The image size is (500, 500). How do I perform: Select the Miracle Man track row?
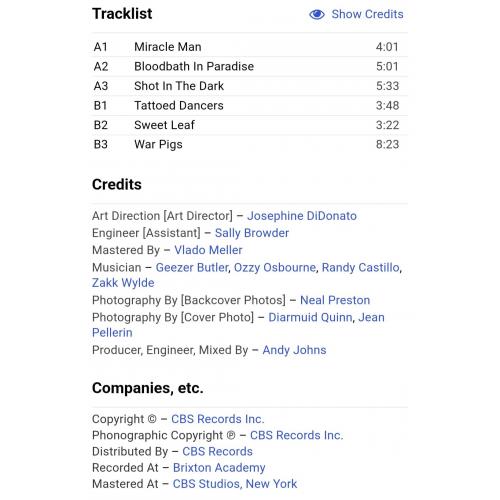pyautogui.click(x=250, y=47)
